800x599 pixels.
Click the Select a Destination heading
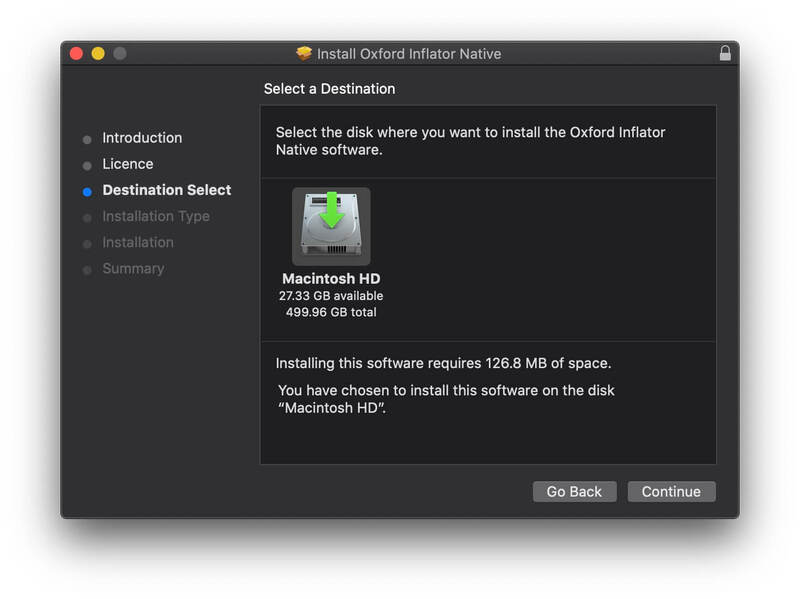tap(329, 89)
